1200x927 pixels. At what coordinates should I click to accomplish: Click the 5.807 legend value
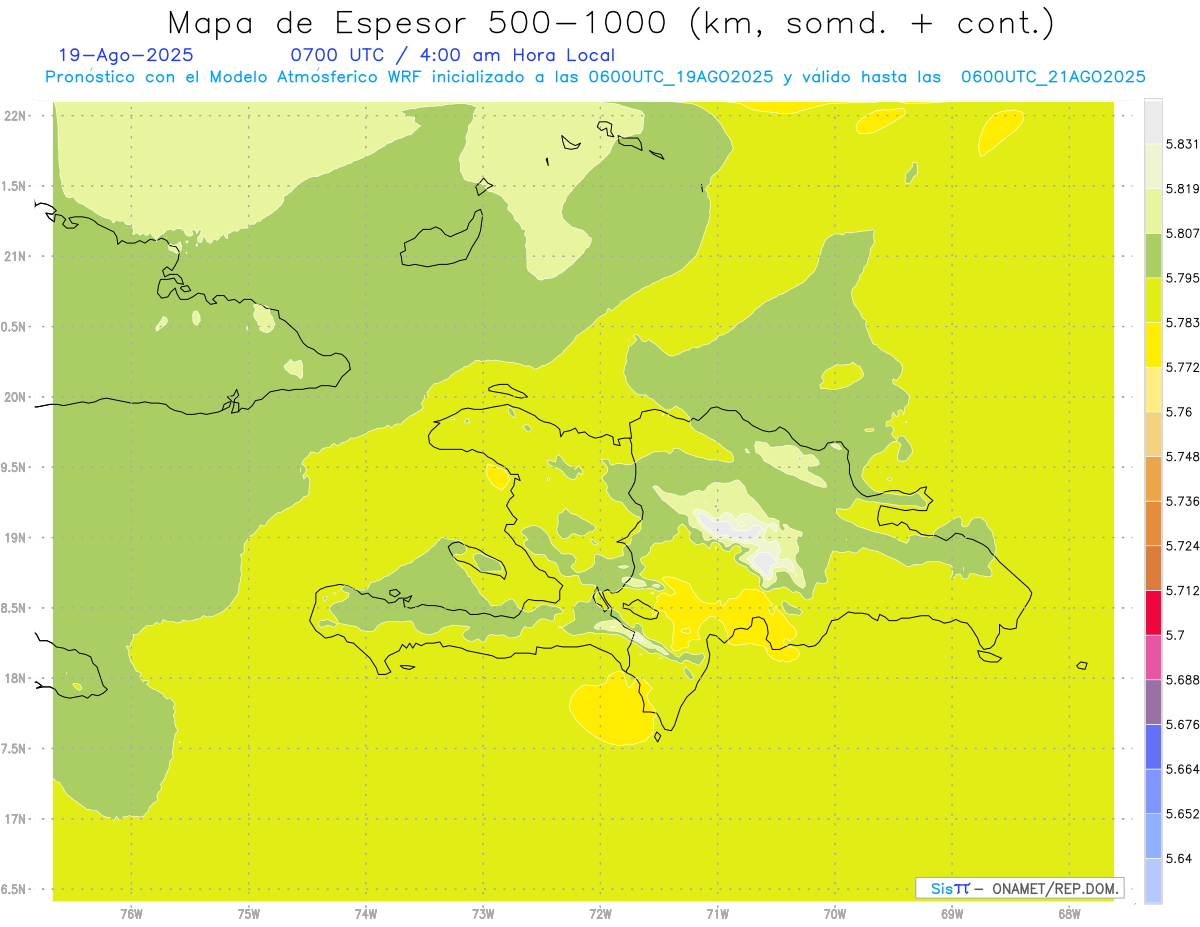tap(1182, 234)
